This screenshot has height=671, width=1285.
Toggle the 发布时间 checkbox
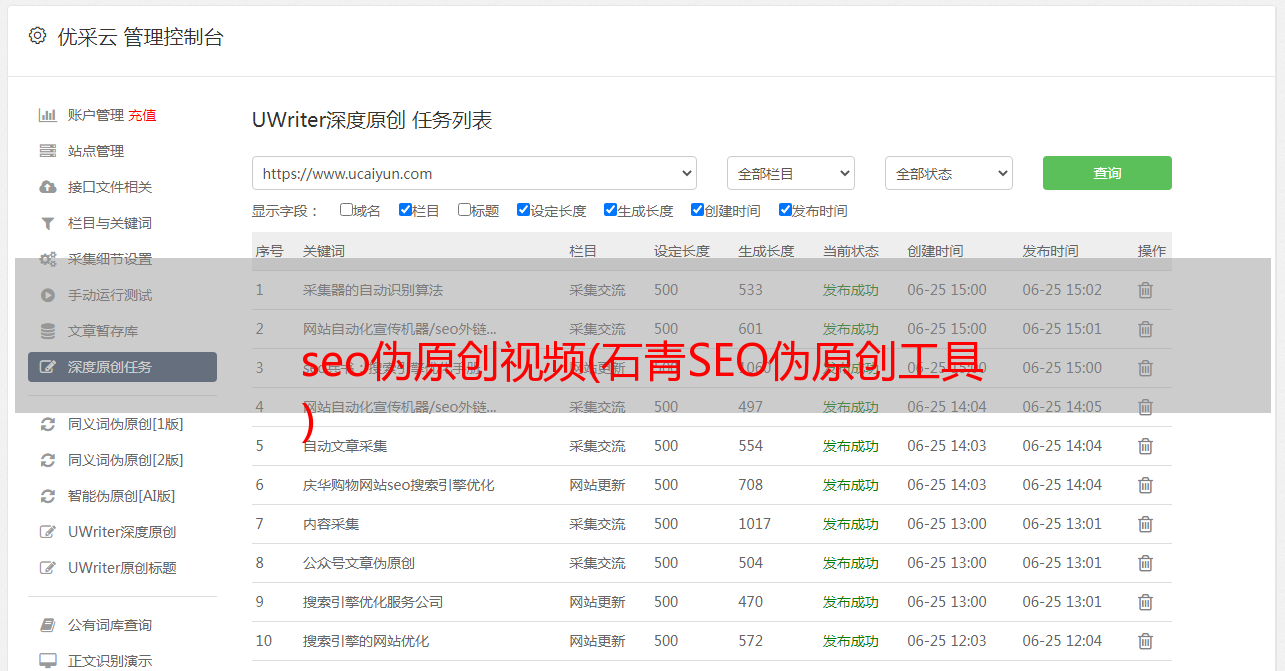(x=785, y=210)
